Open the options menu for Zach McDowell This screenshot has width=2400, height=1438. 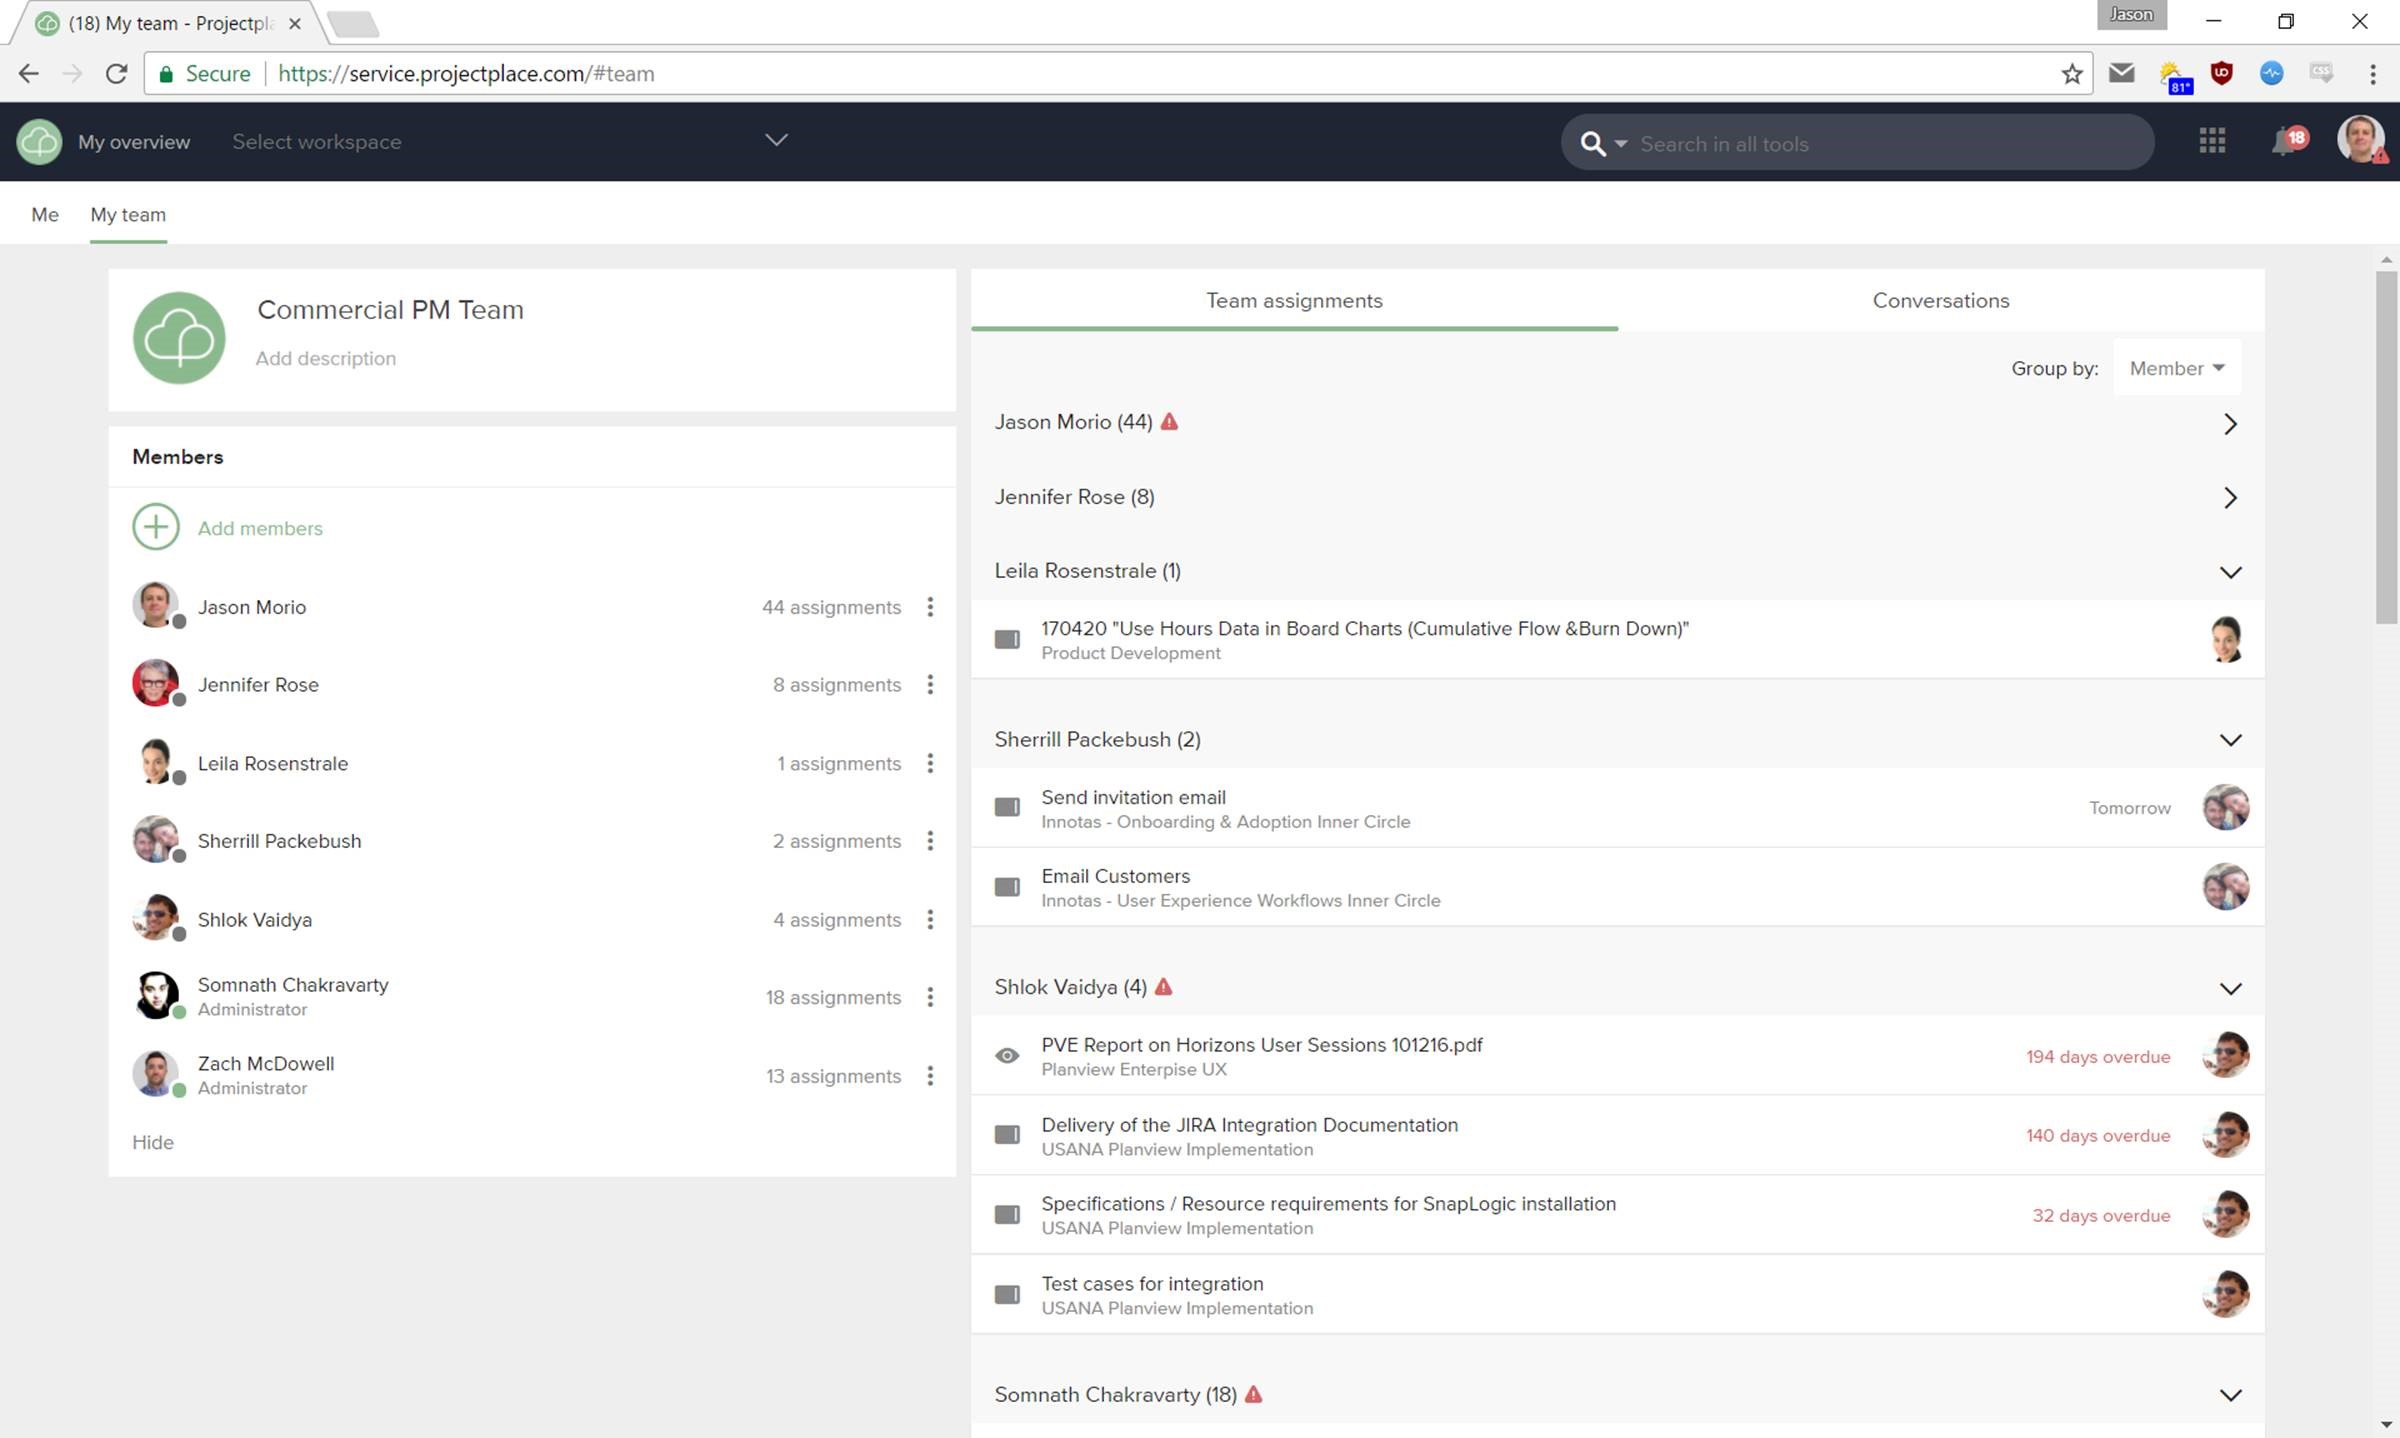point(930,1076)
